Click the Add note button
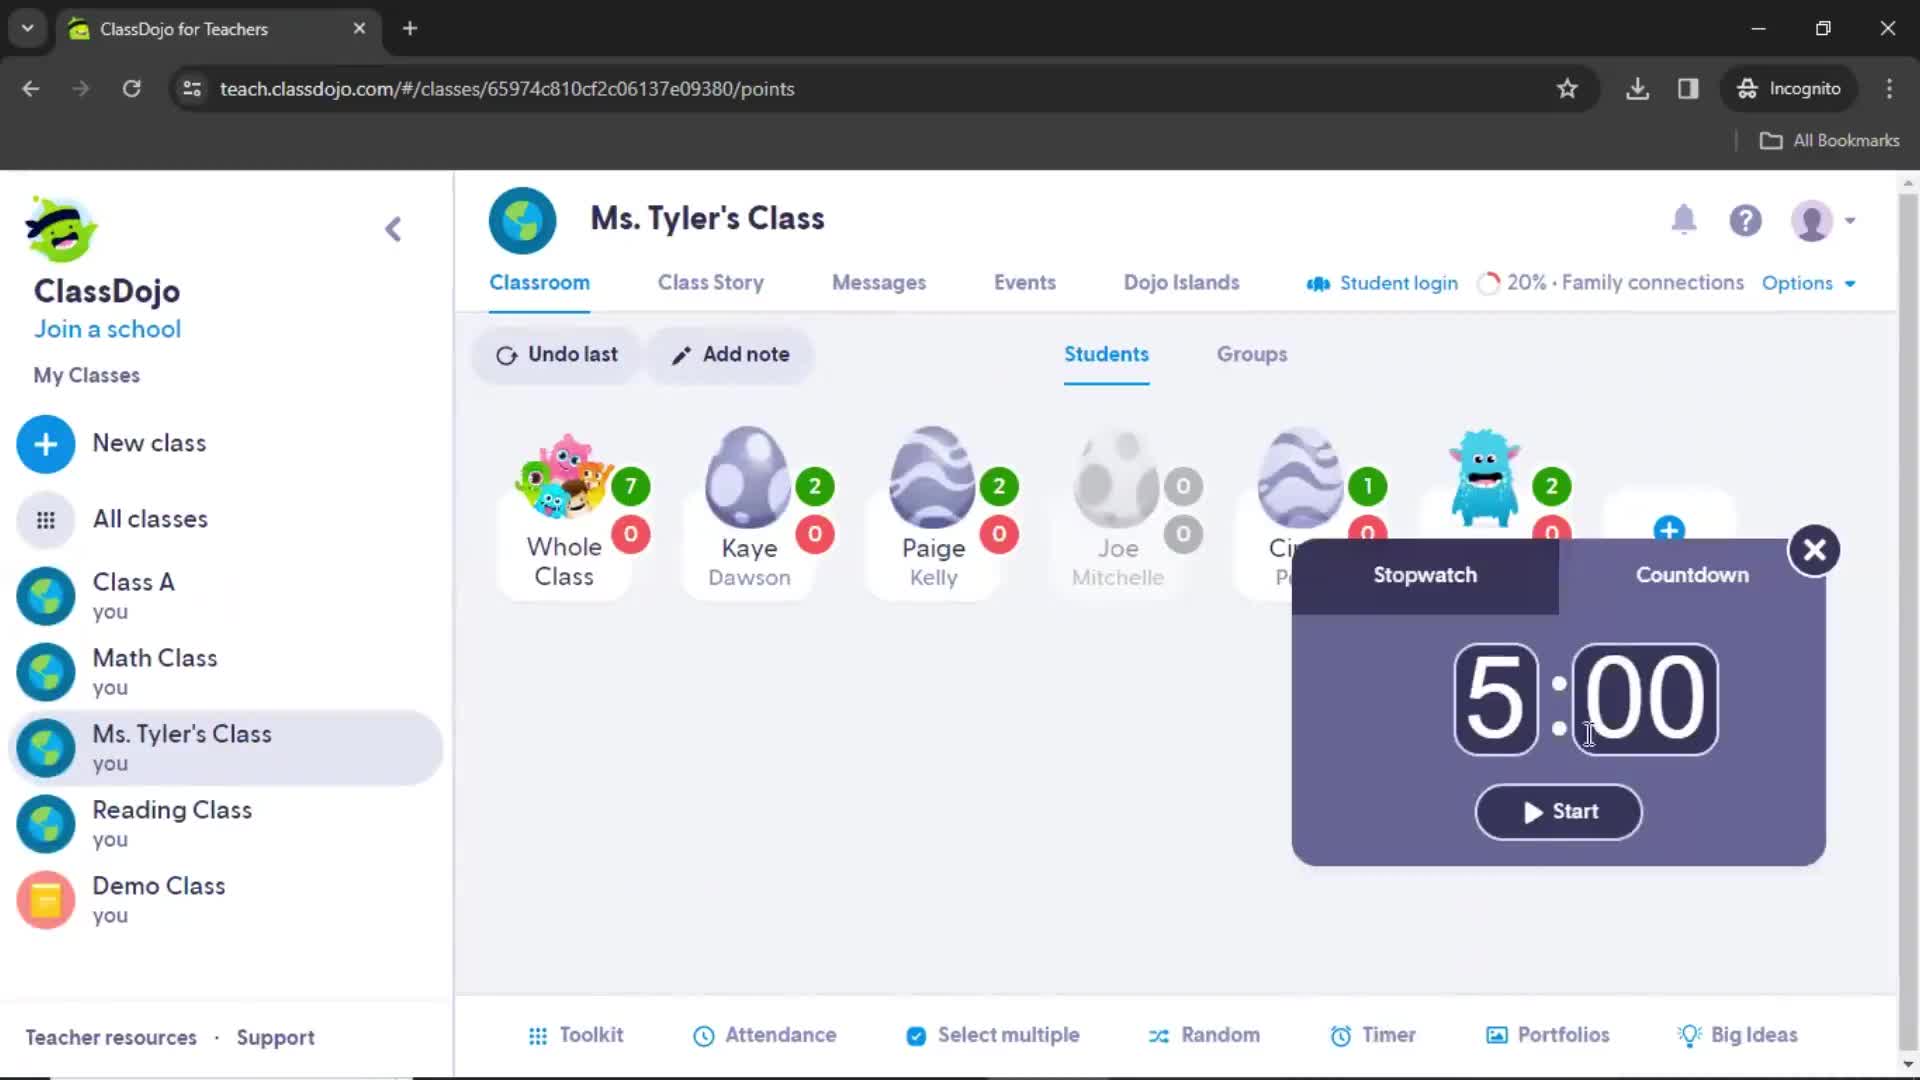 point(732,353)
